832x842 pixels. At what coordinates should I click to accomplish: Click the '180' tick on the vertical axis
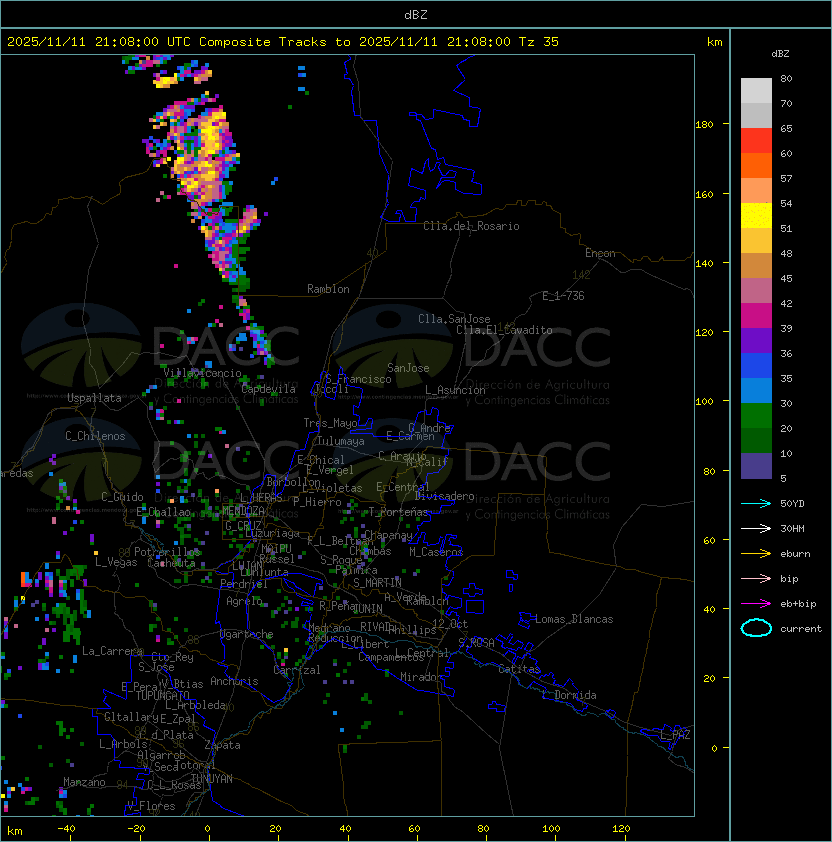pyautogui.click(x=704, y=125)
